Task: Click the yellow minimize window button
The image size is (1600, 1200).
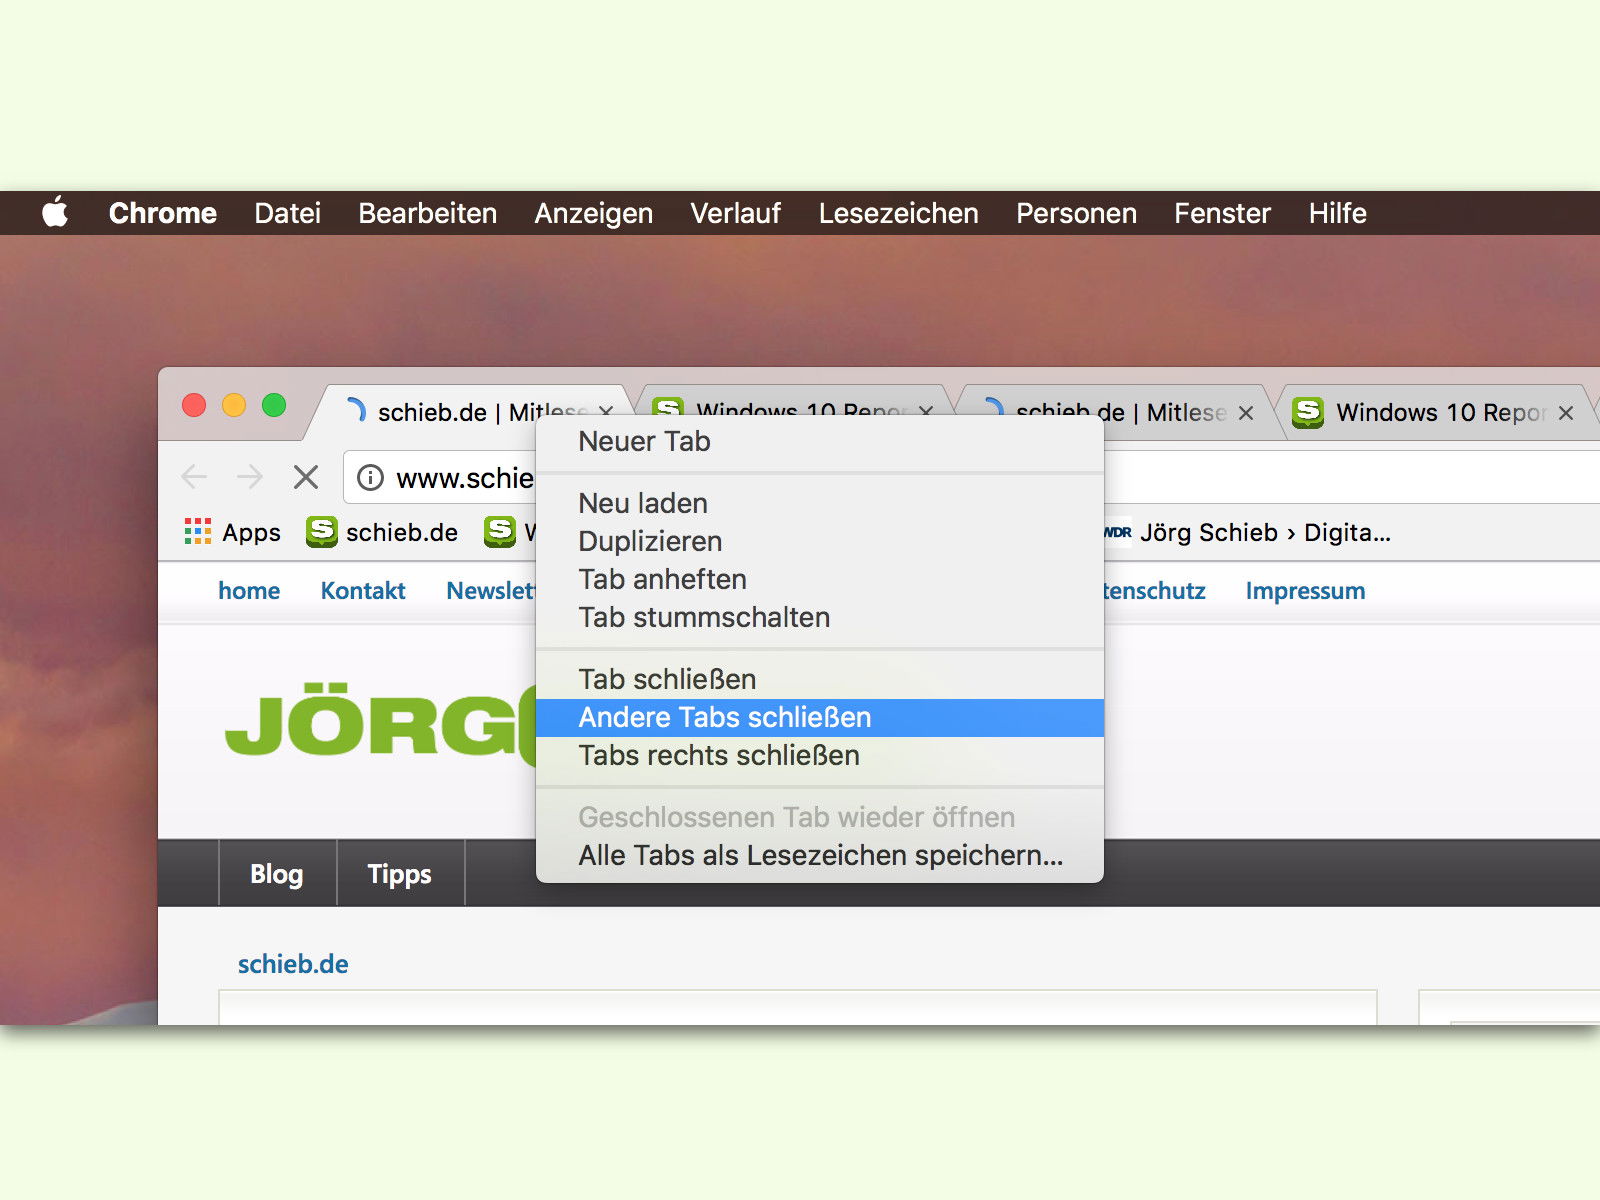Action: [234, 405]
